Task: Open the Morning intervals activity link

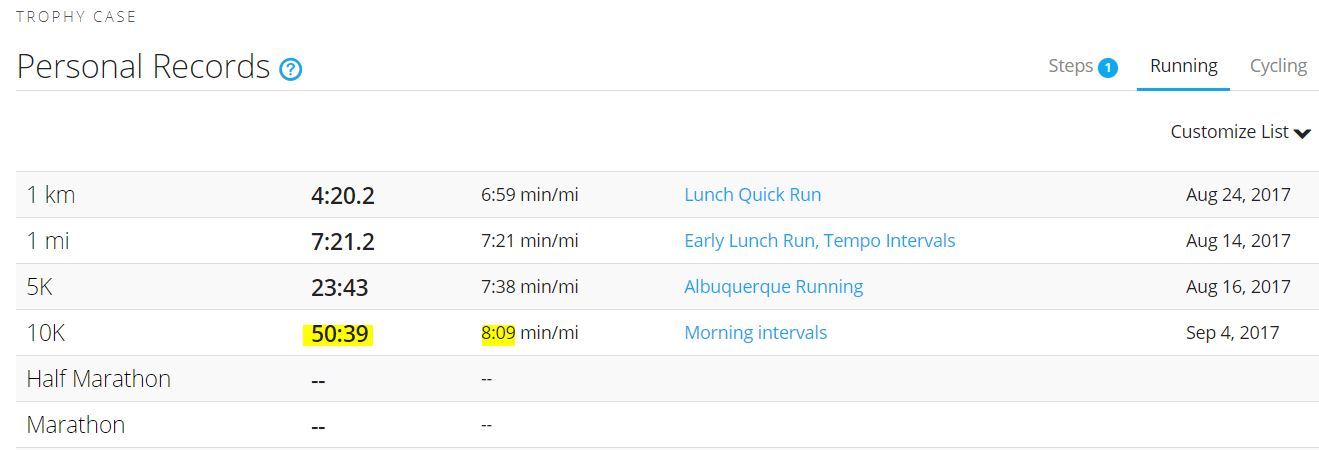Action: (755, 333)
